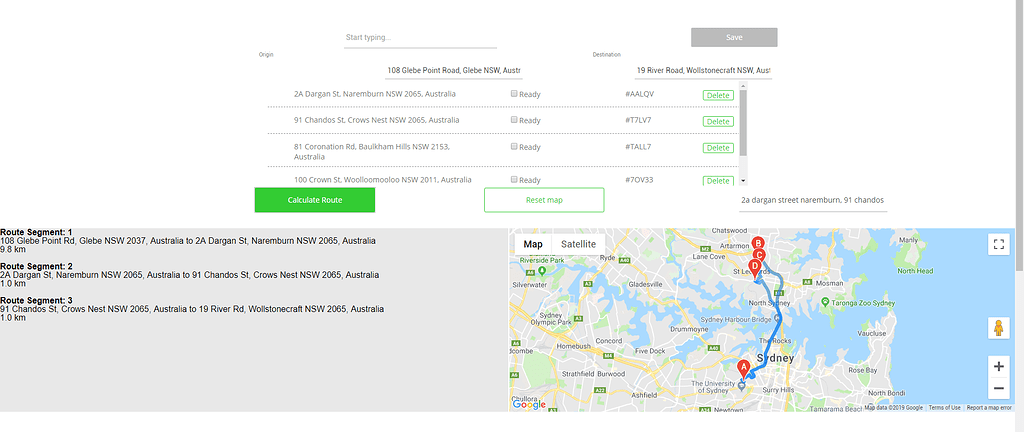Click Route Segment: 1 heading
This screenshot has height=432, width=1024.
(x=37, y=232)
